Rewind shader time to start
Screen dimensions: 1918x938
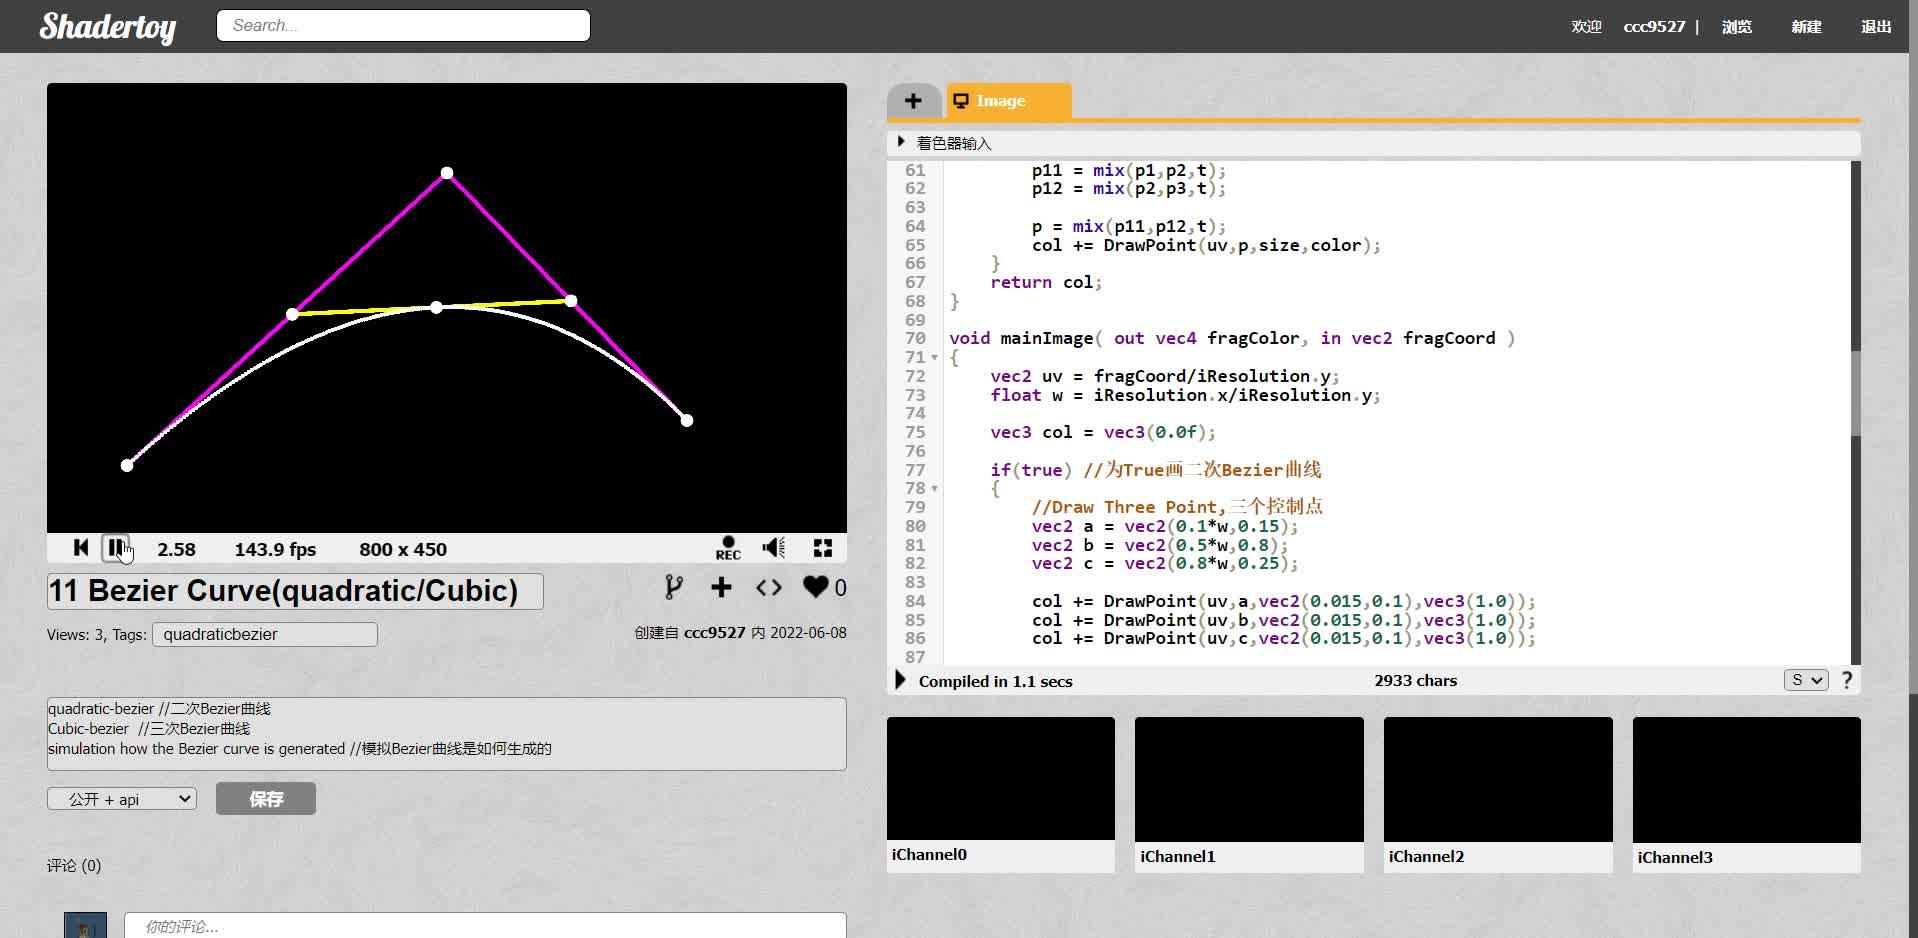pyautogui.click(x=81, y=548)
